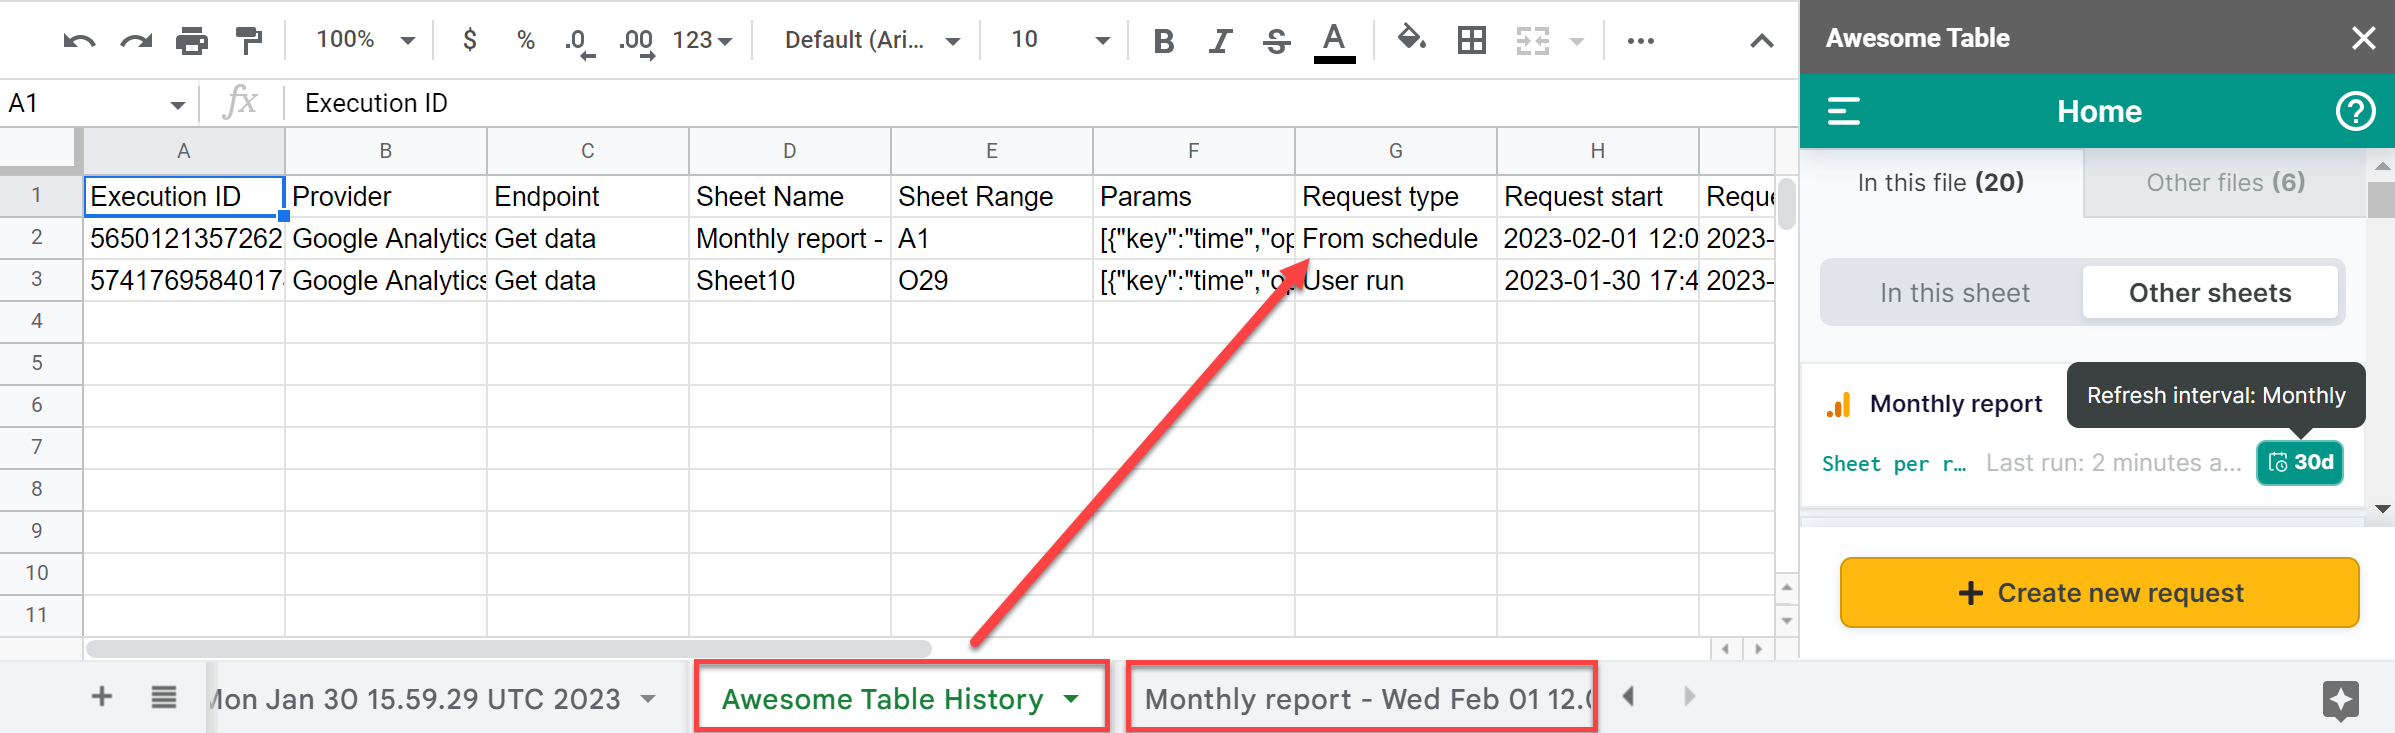The width and height of the screenshot is (2395, 733).
Task: Open the Monthly report sheet tab
Action: 1361,698
